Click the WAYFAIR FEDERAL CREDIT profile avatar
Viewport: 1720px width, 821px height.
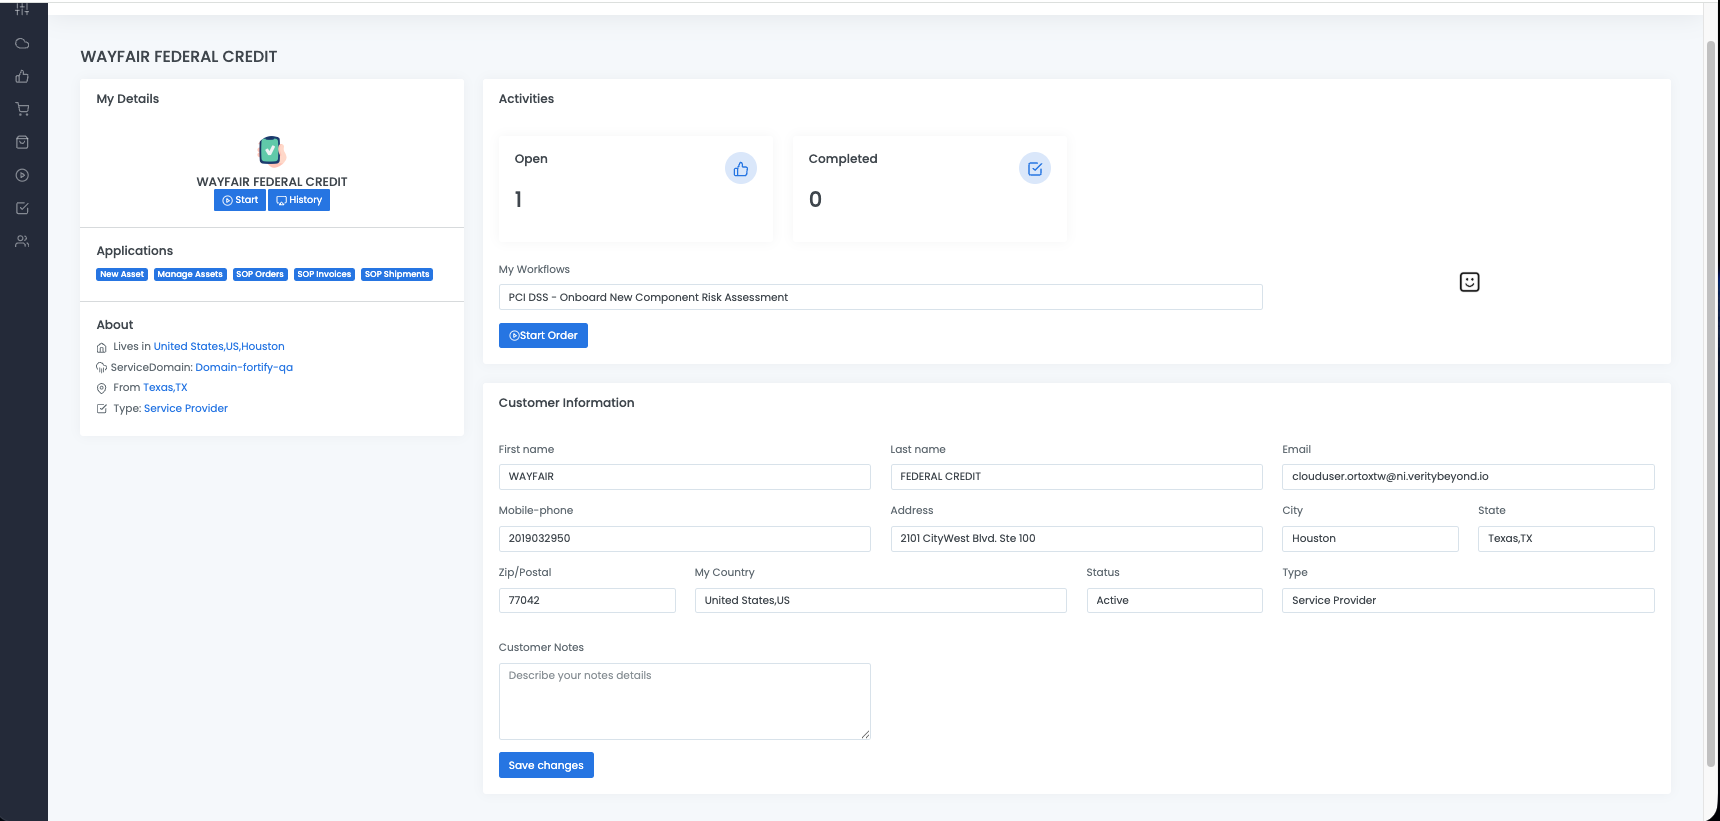[272, 151]
